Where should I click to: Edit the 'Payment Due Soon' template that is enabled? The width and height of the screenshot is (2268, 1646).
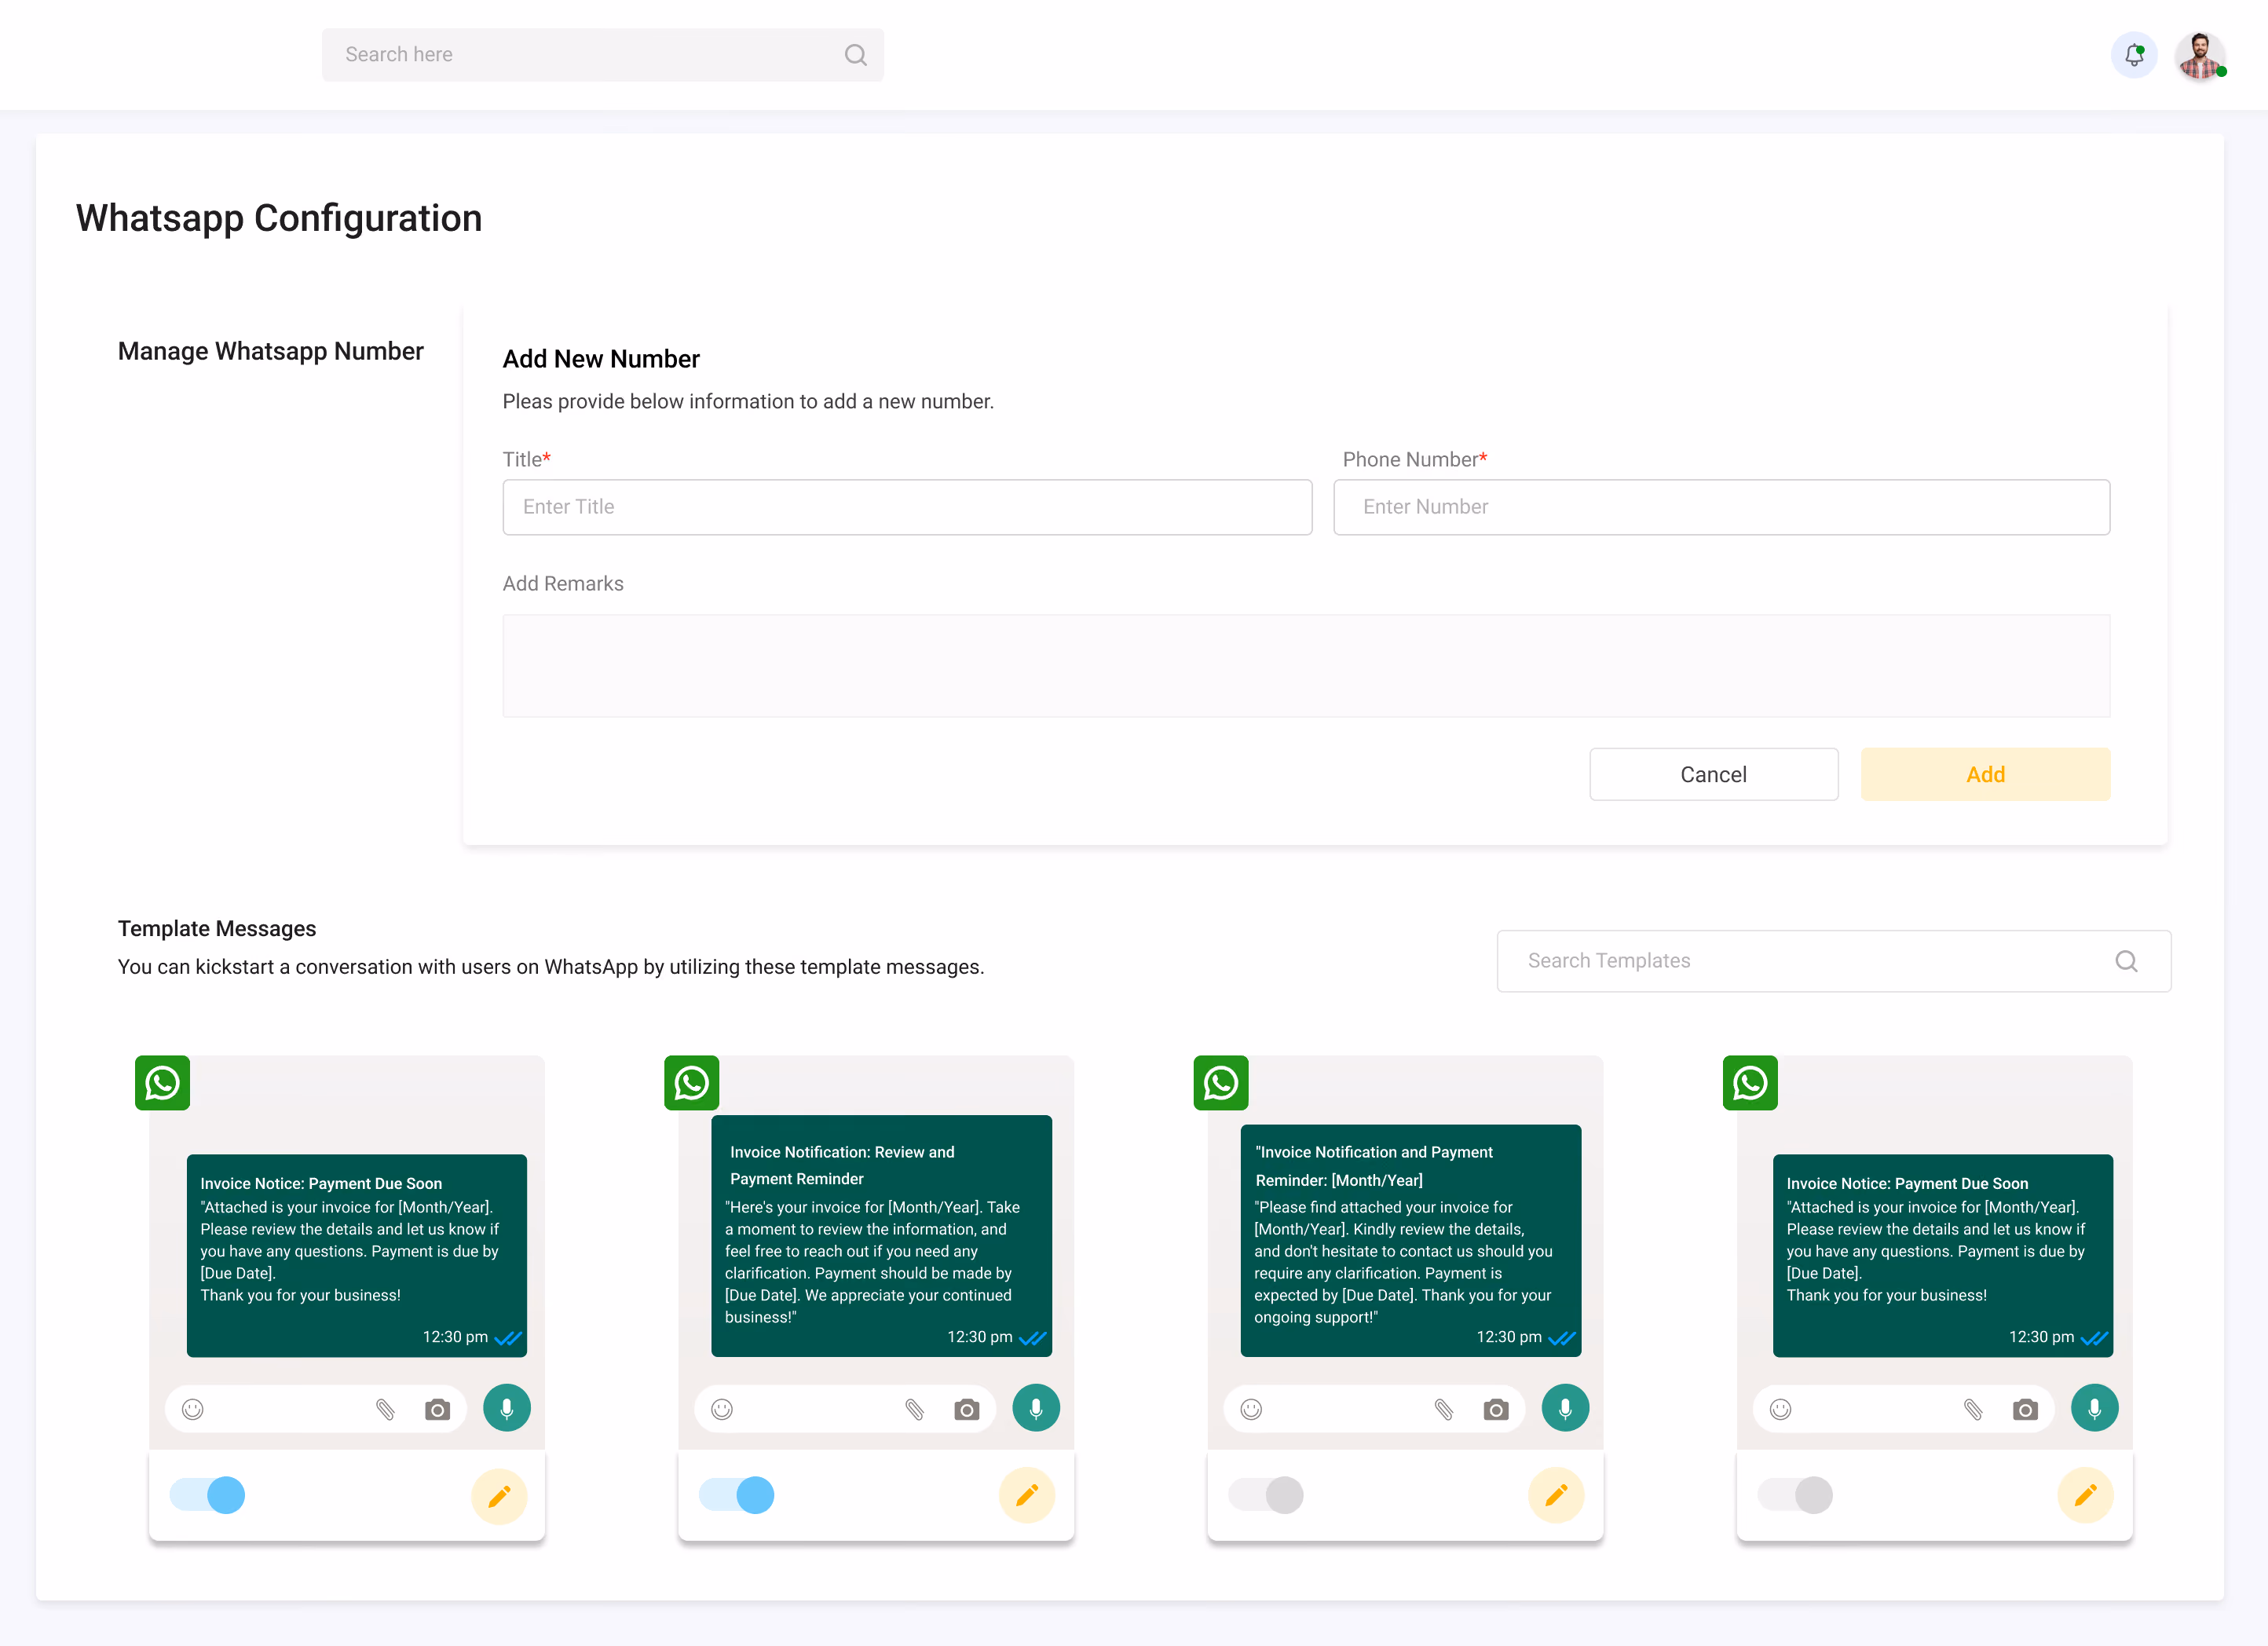pyautogui.click(x=499, y=1495)
